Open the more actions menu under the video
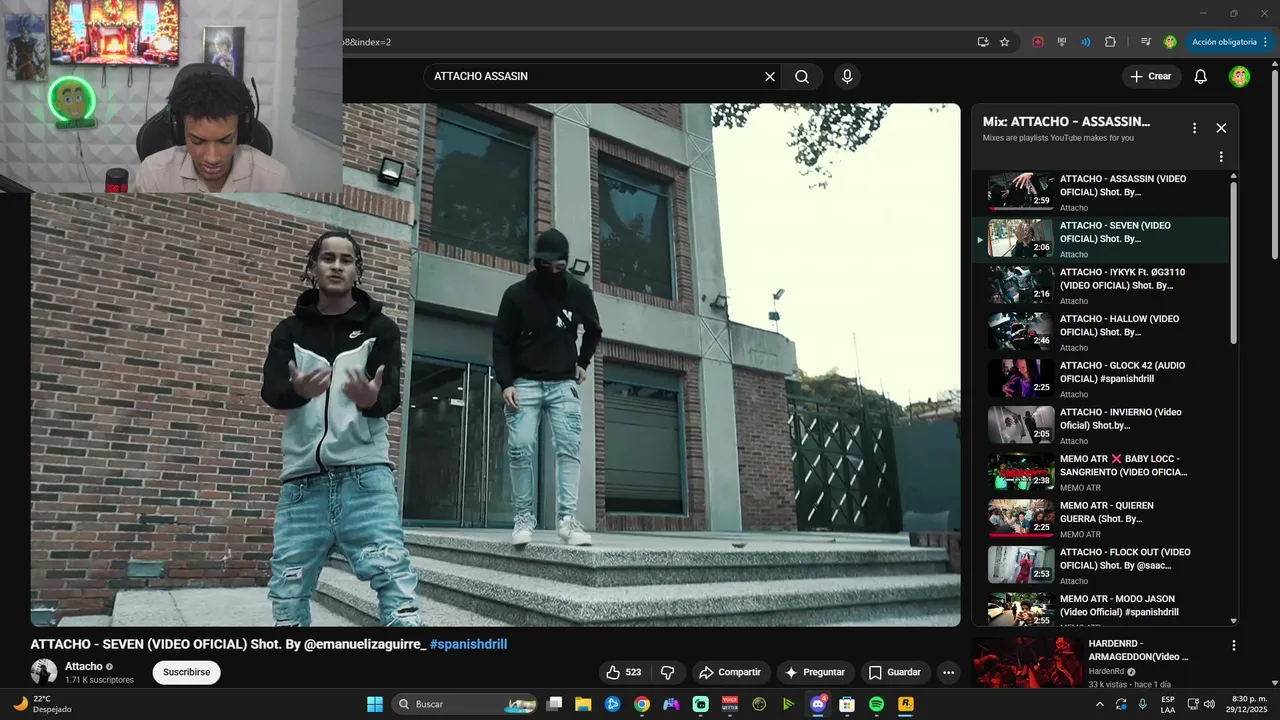1280x720 pixels. [x=948, y=672]
